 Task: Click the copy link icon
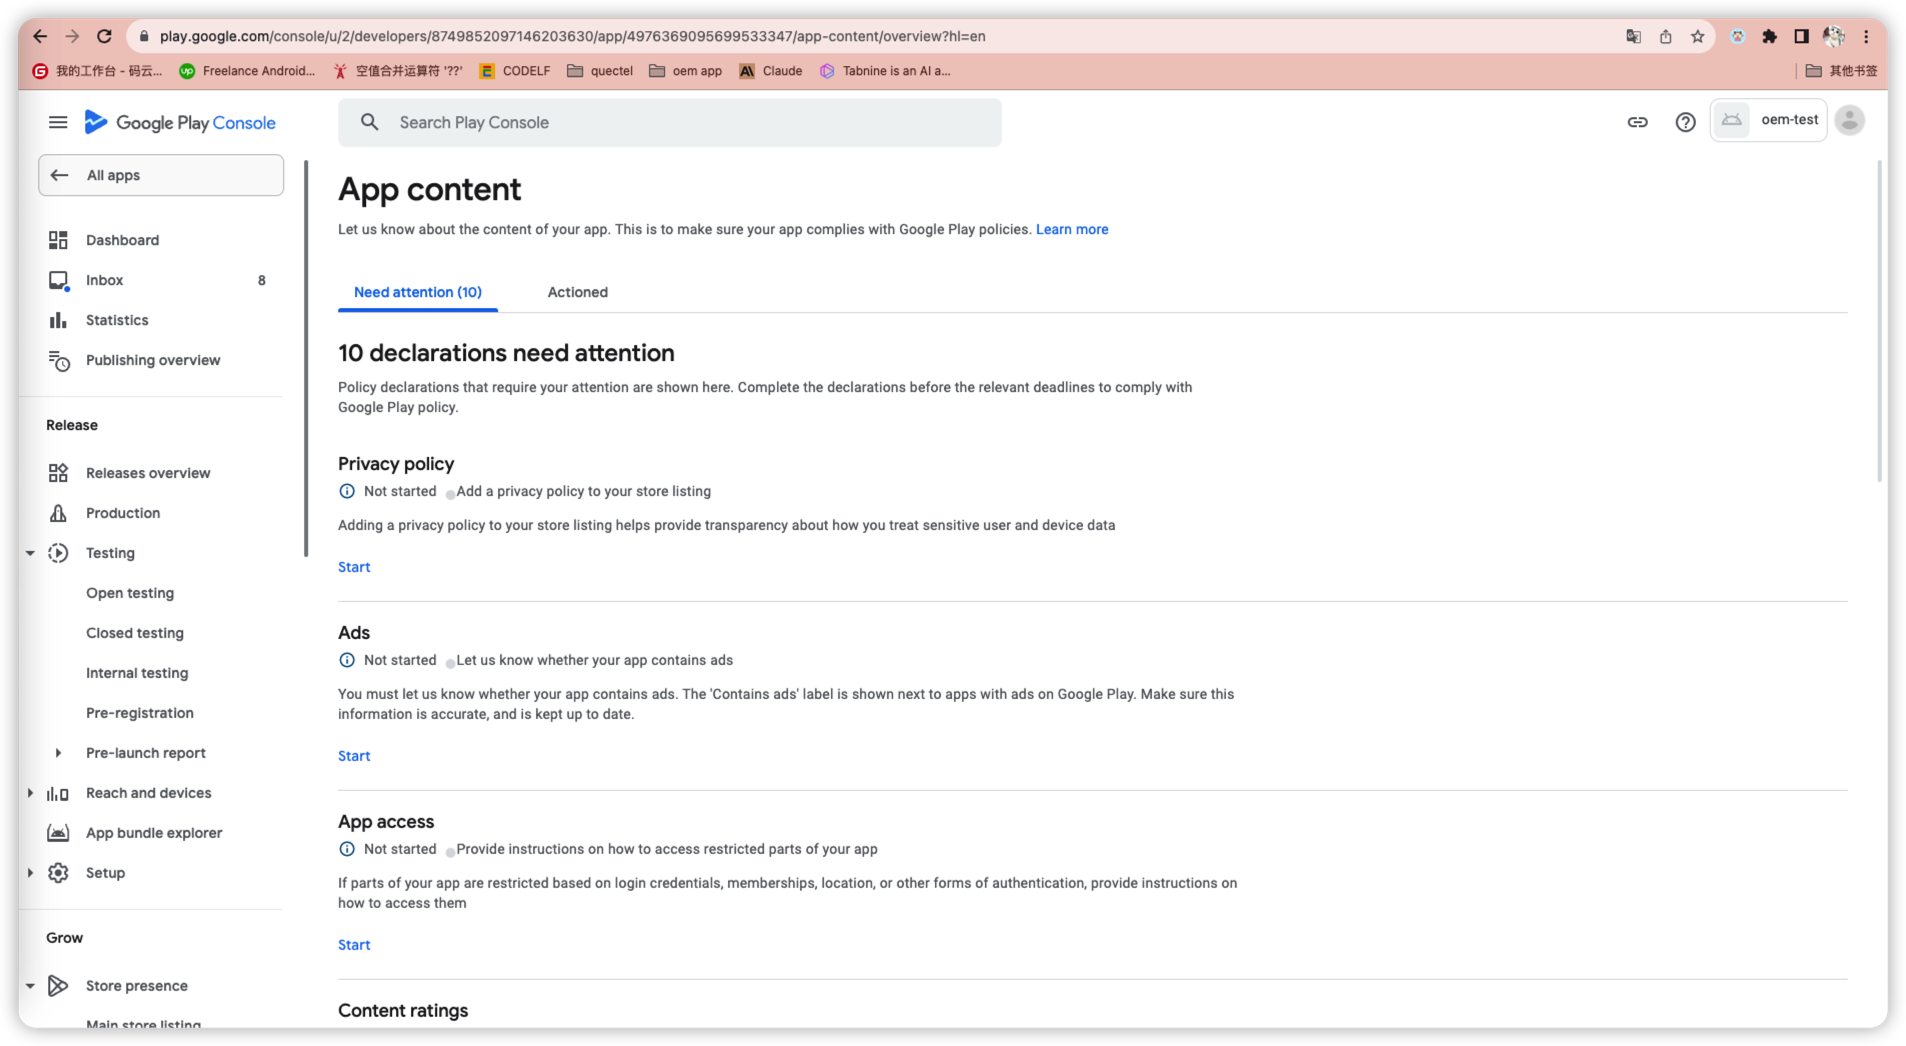[x=1637, y=122]
